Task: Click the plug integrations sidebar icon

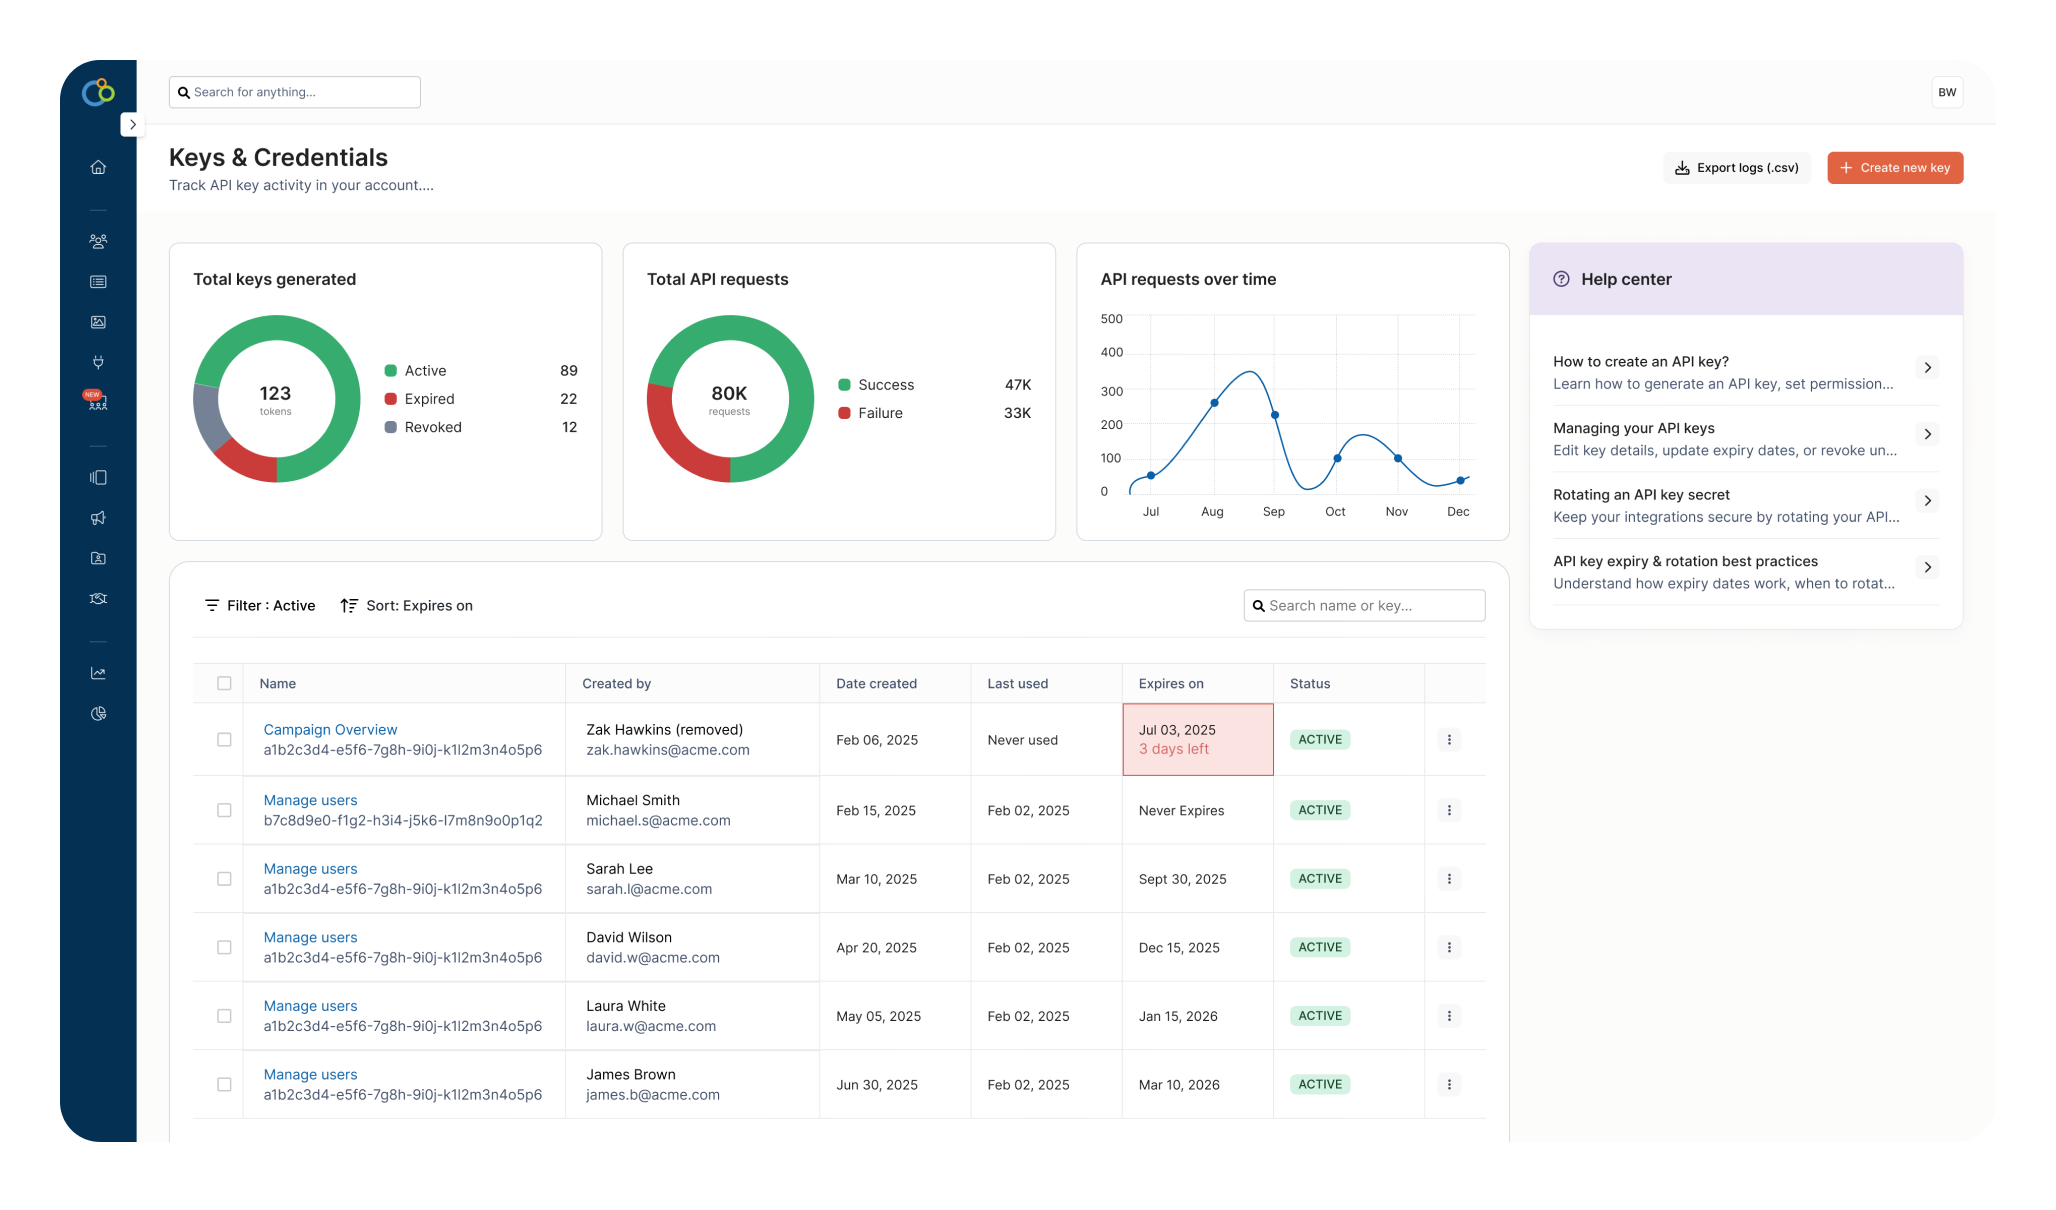Action: [98, 362]
